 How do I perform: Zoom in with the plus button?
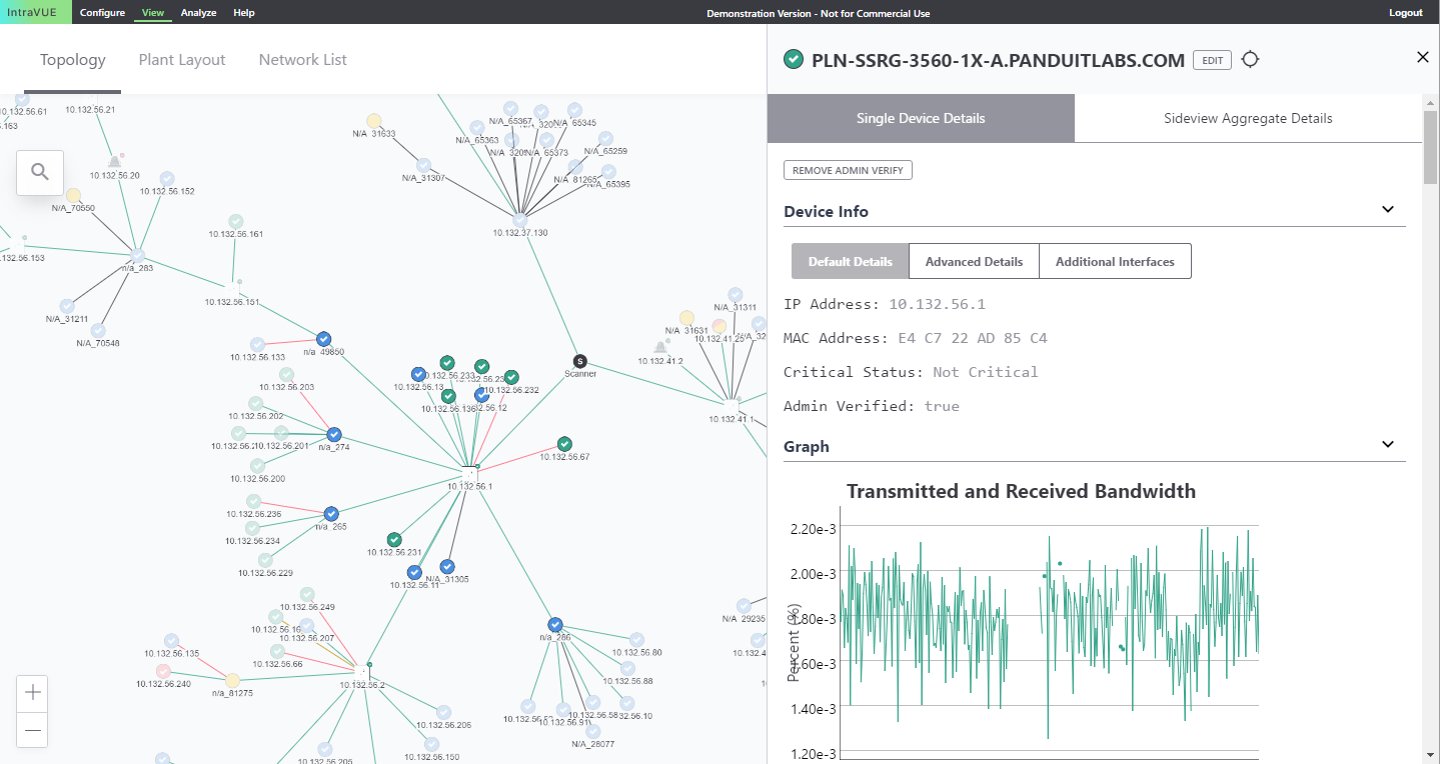pyautogui.click(x=33, y=692)
